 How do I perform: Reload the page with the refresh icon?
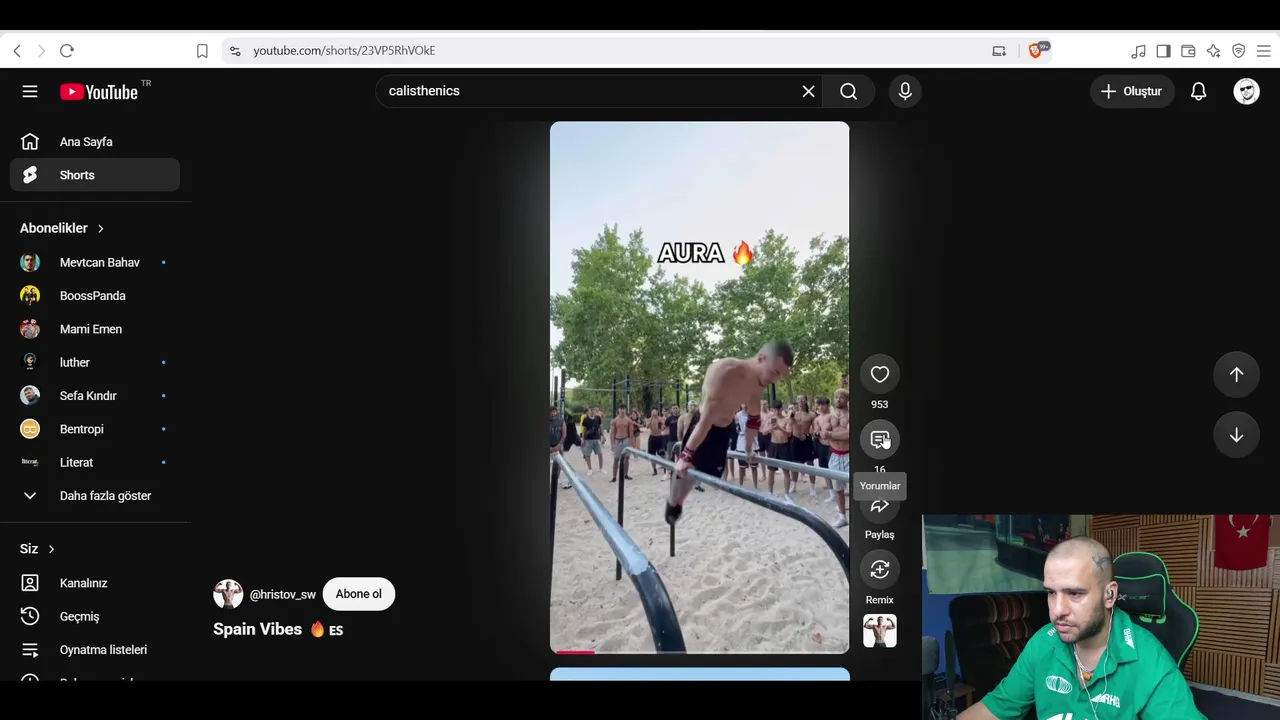coord(67,51)
